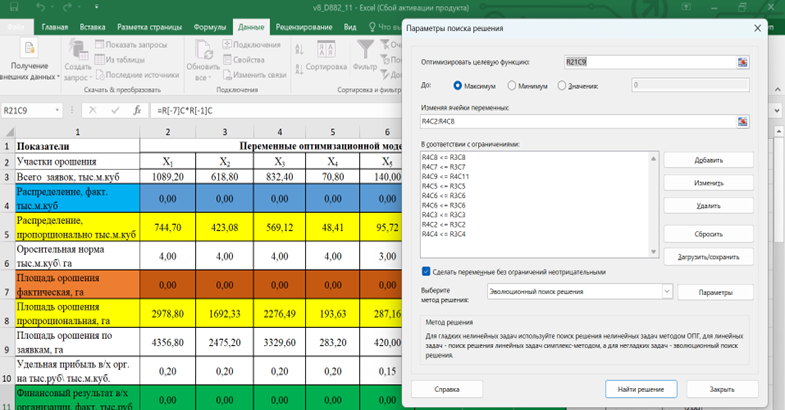
Task: Click the Найти решение button
Action: [x=641, y=388]
